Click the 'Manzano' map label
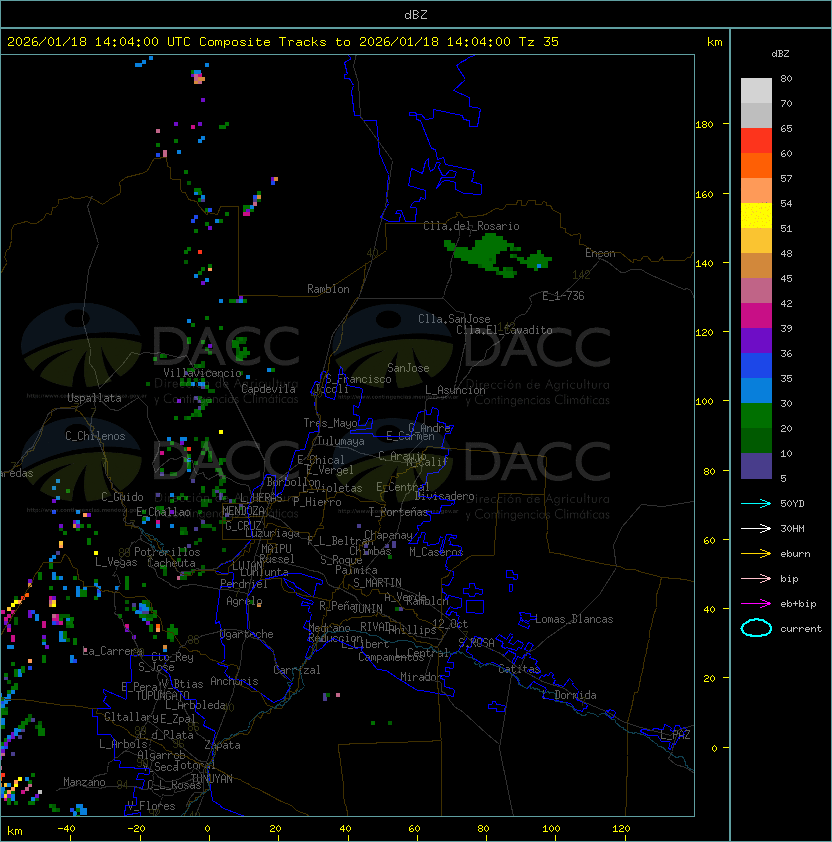 pos(84,782)
